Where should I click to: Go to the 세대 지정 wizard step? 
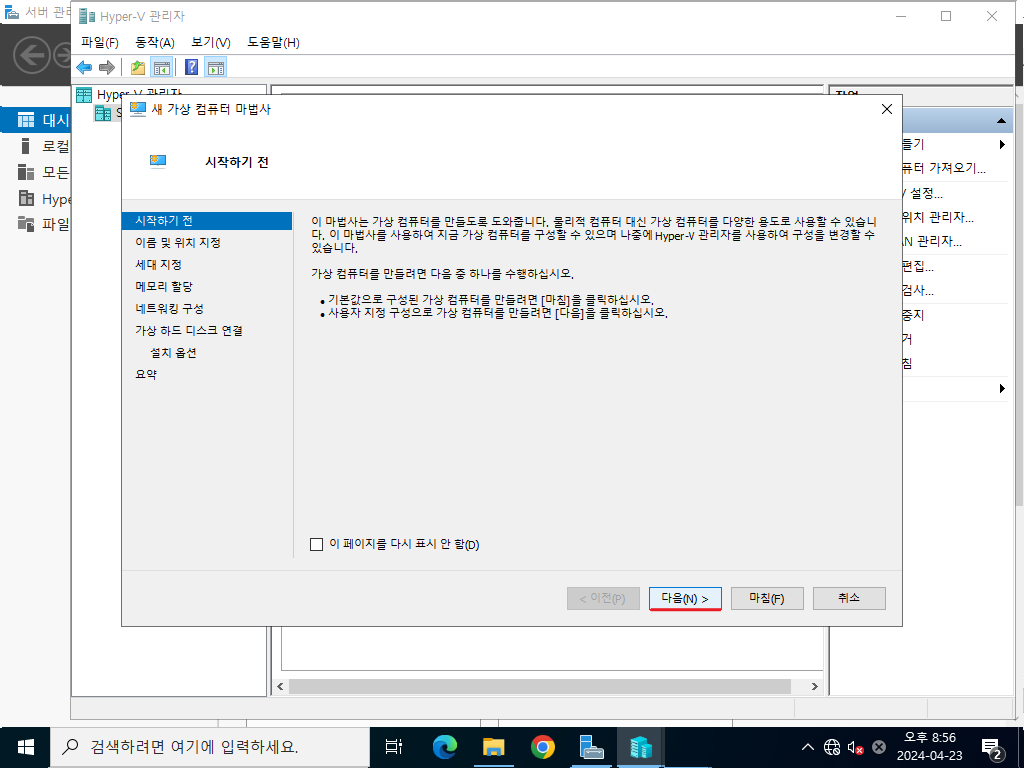(158, 265)
